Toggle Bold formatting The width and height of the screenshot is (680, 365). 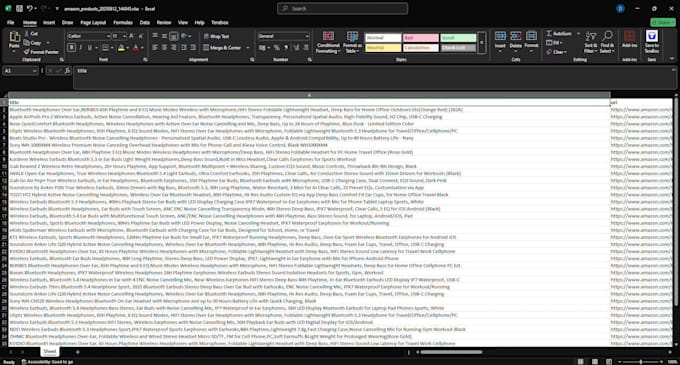point(72,48)
